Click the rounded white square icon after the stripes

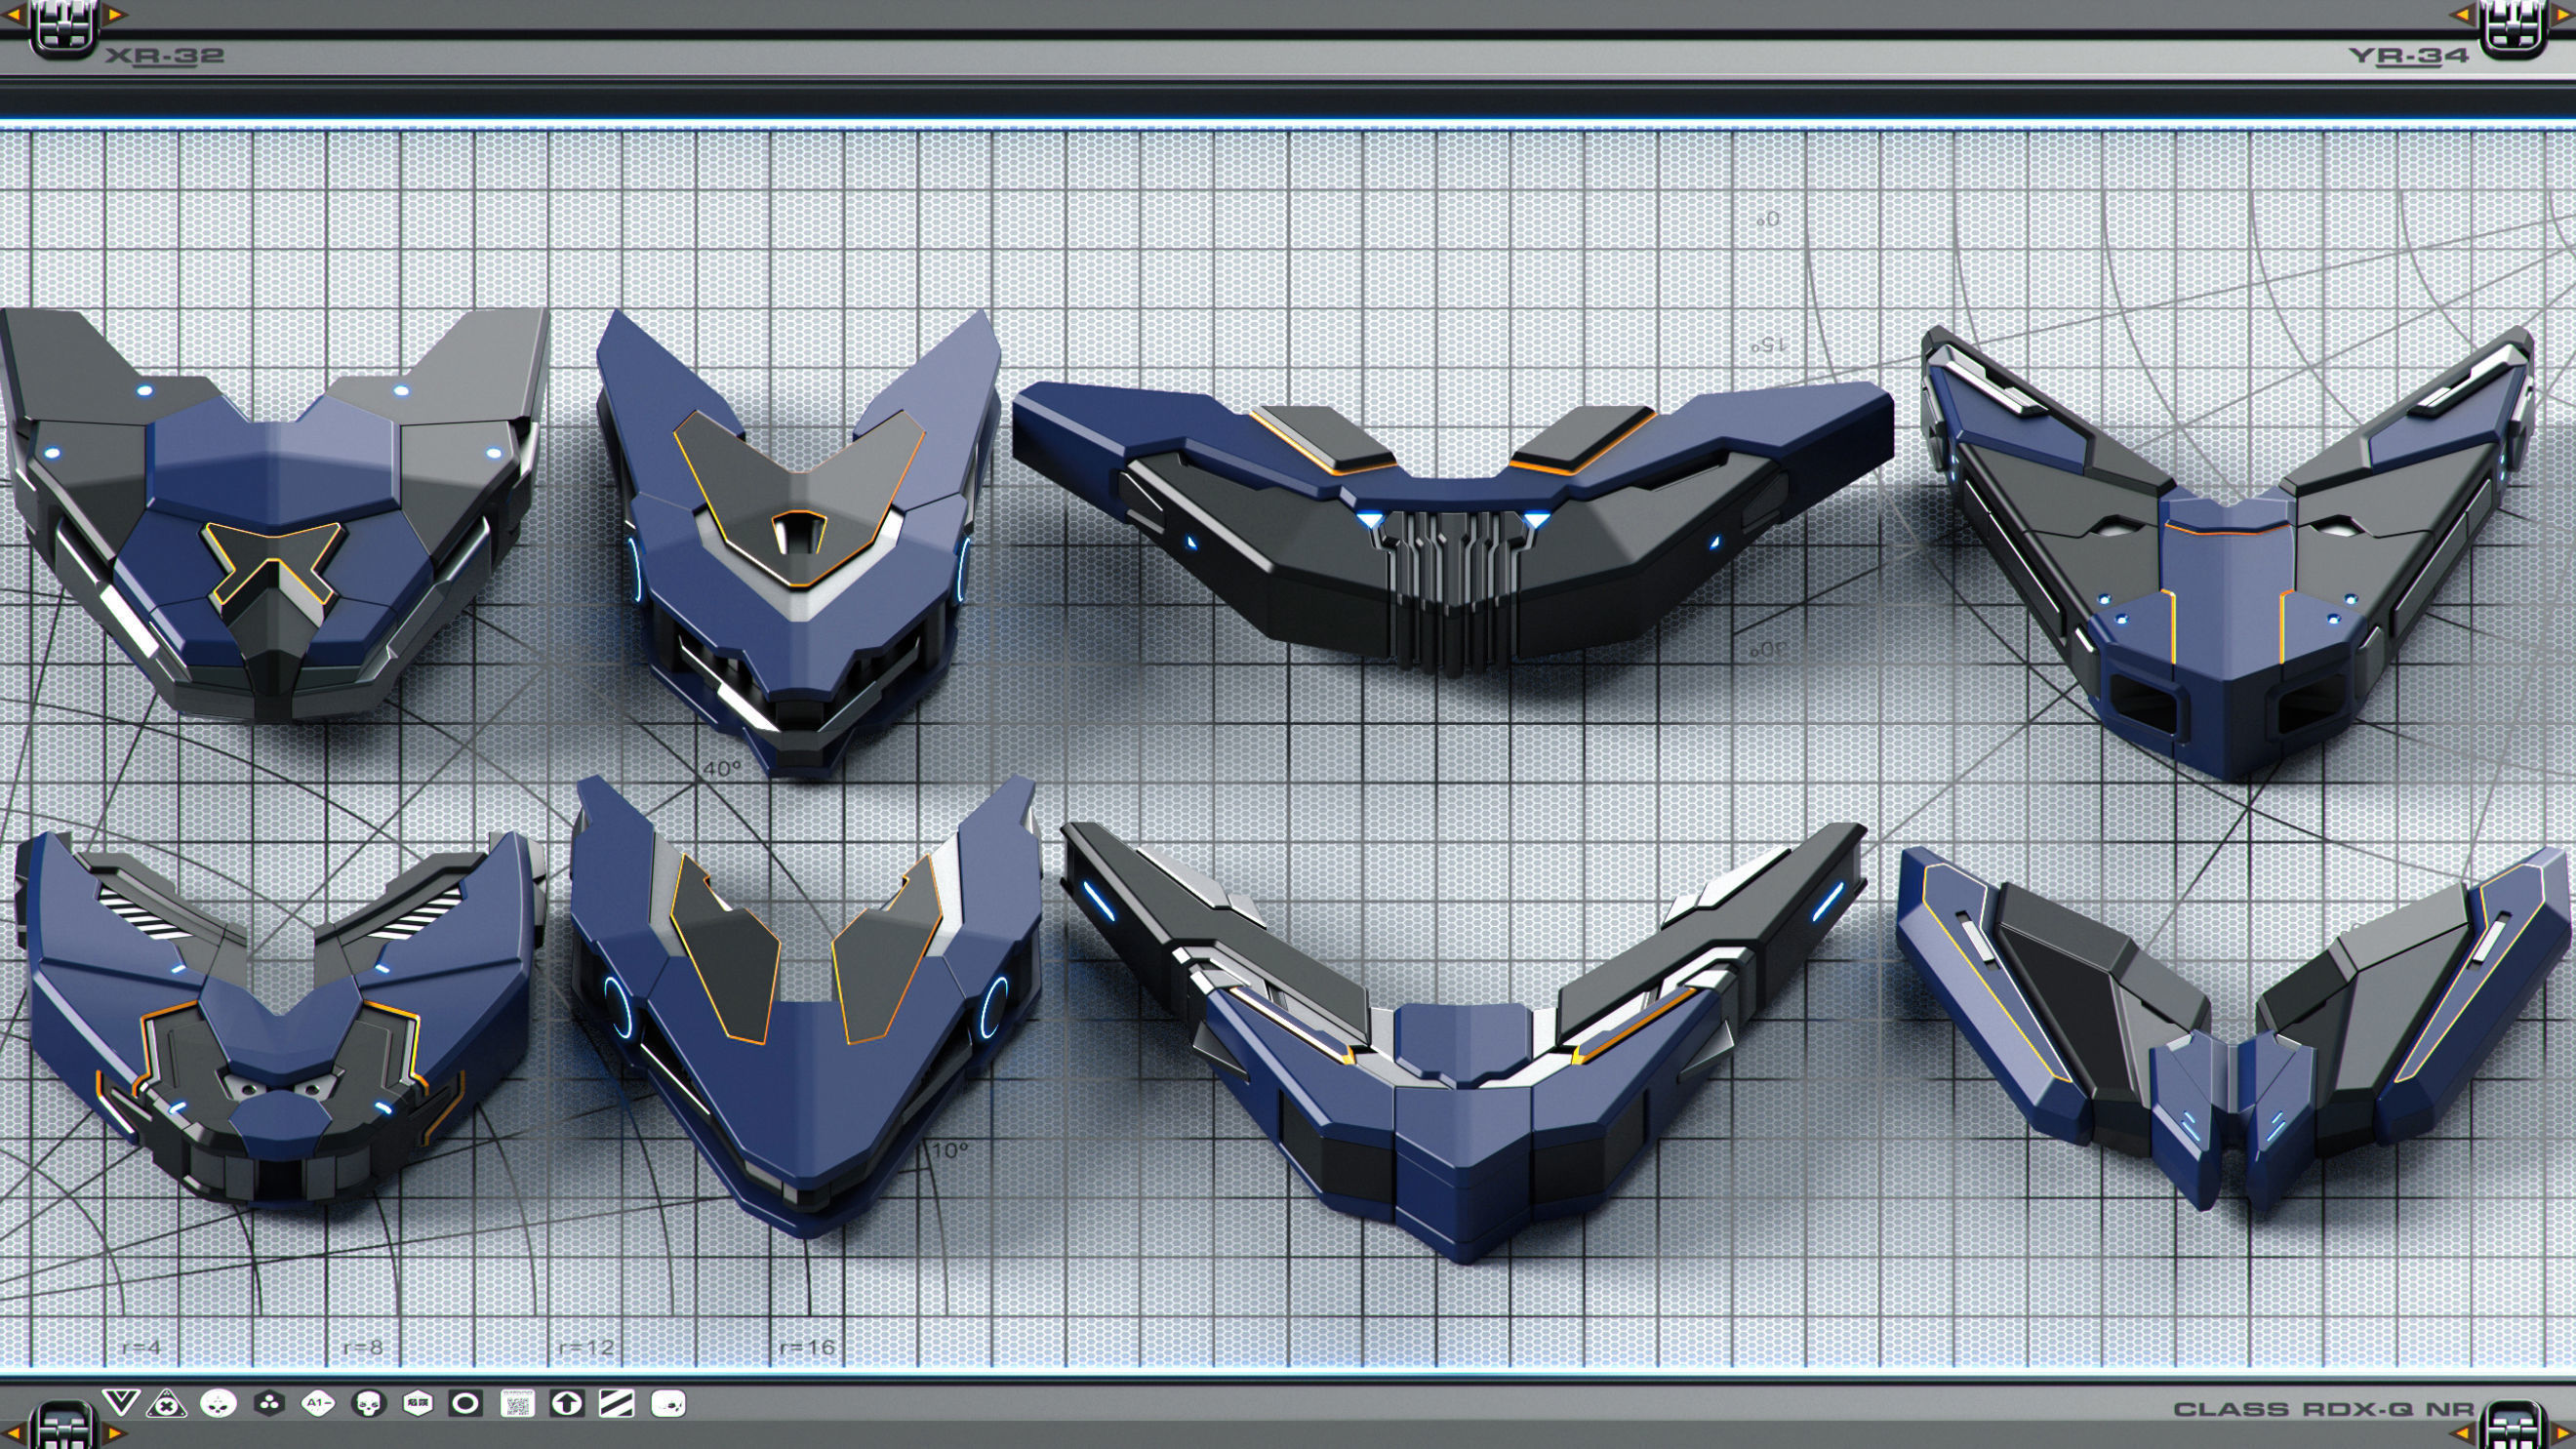(668, 1404)
